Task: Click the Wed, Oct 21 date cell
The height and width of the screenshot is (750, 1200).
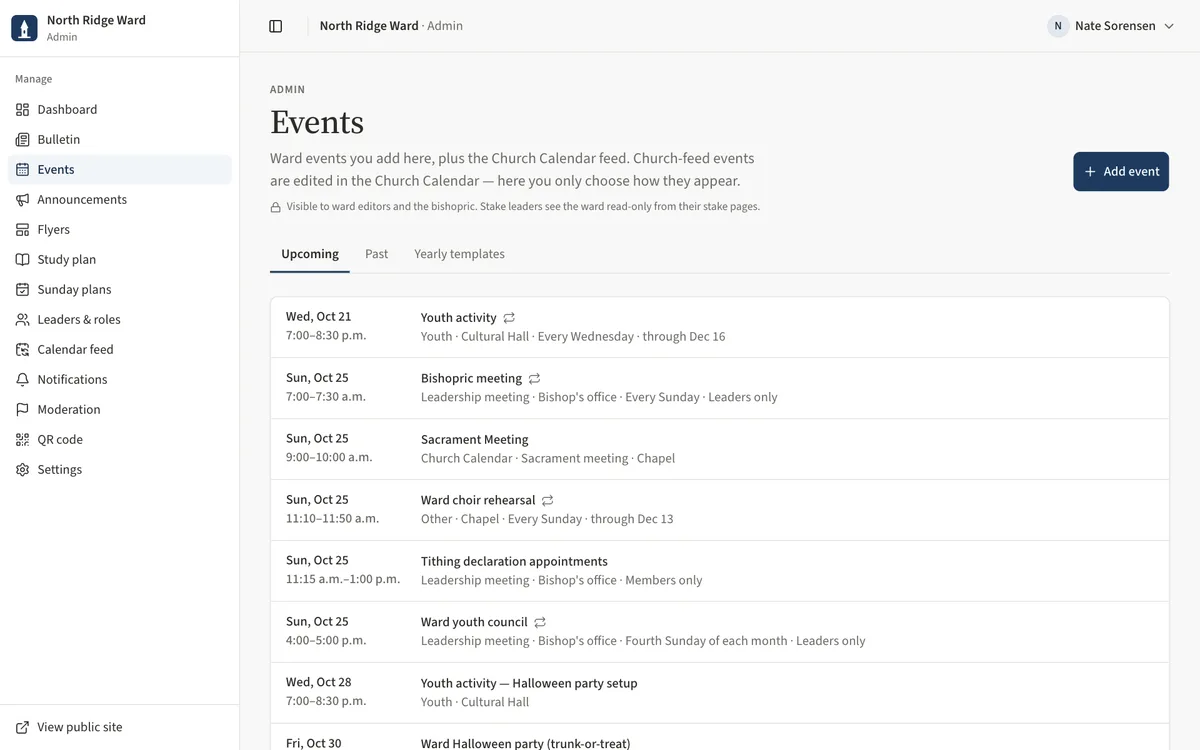Action: click(x=318, y=317)
